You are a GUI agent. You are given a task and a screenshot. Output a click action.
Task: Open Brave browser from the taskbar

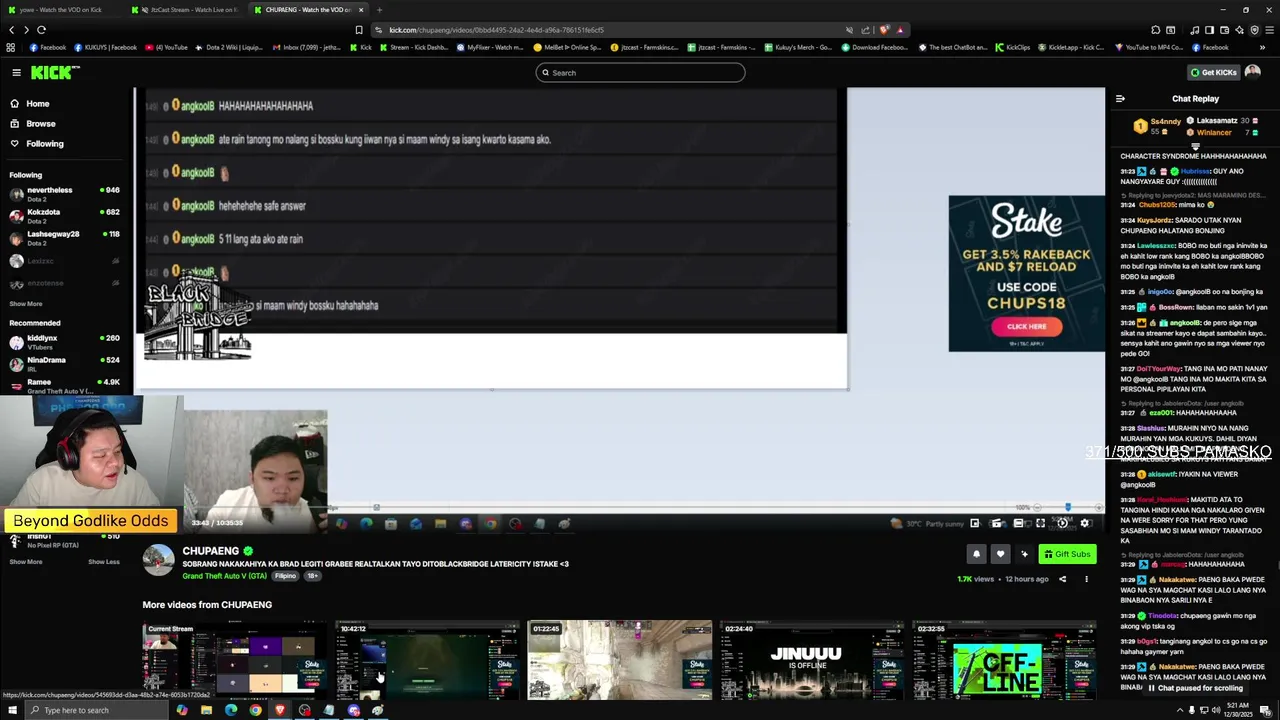280,710
